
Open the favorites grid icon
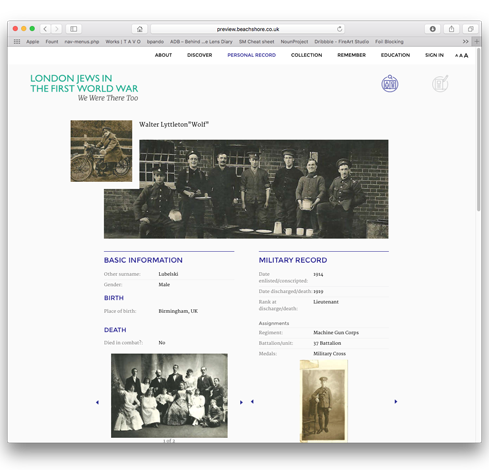pyautogui.click(x=17, y=42)
